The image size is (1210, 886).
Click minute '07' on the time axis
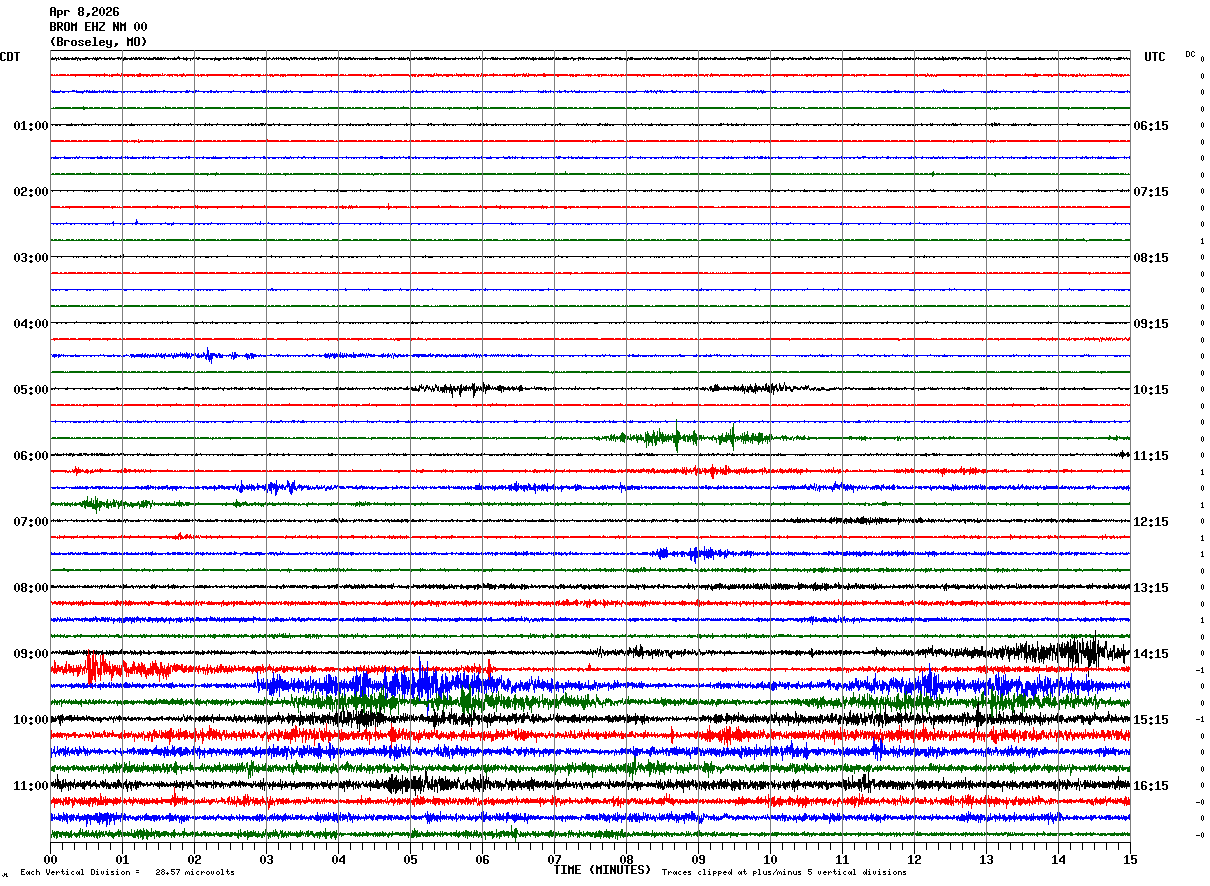(x=554, y=859)
